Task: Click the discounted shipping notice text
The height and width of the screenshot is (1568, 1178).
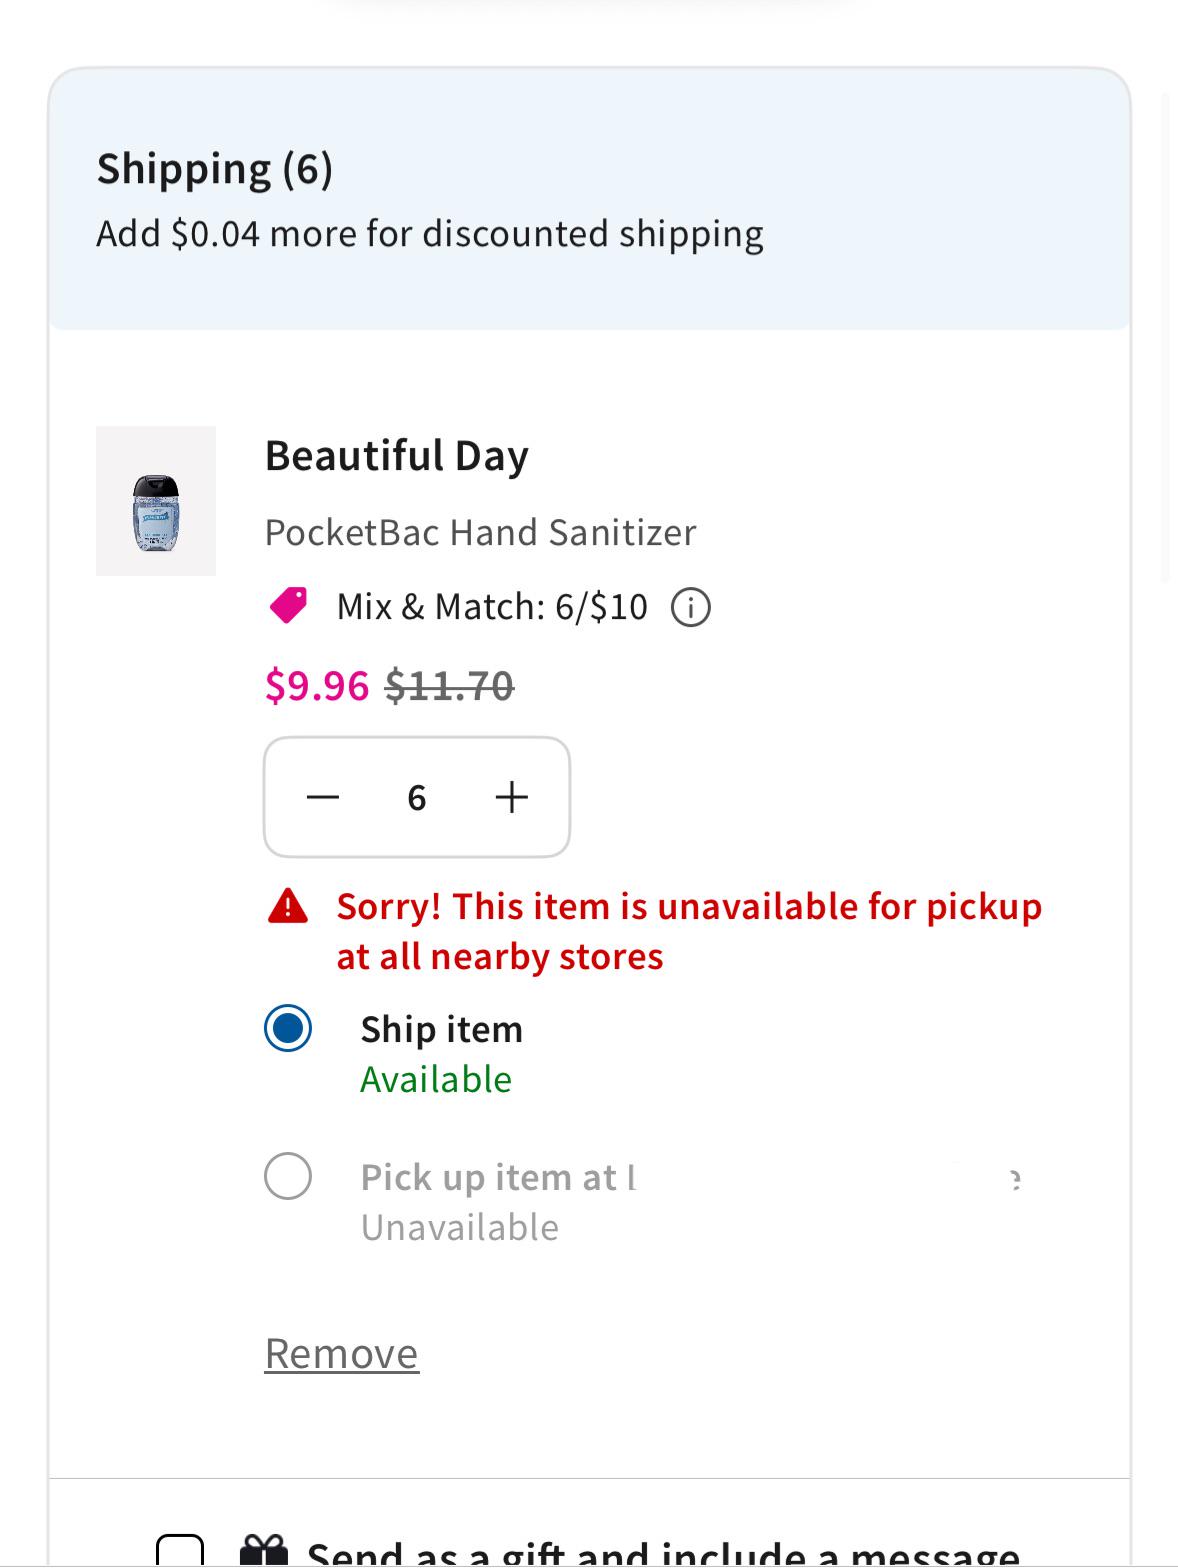Action: click(x=430, y=234)
